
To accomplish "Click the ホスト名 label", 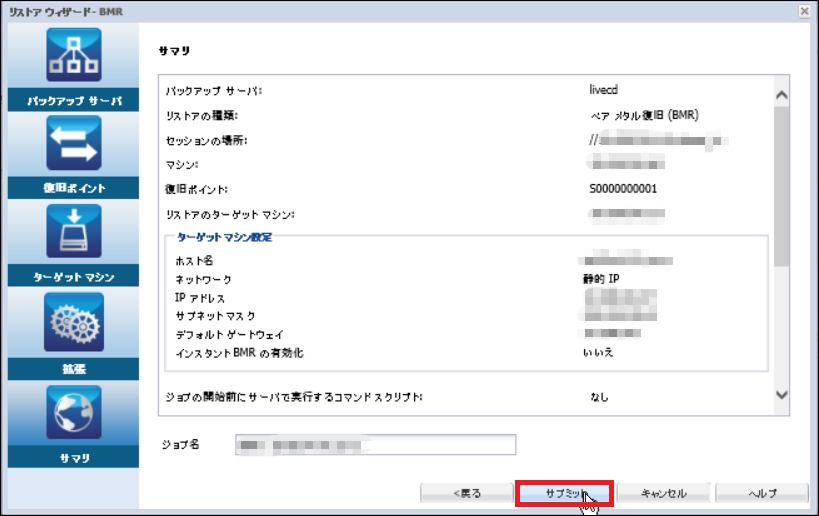I will click(194, 261).
